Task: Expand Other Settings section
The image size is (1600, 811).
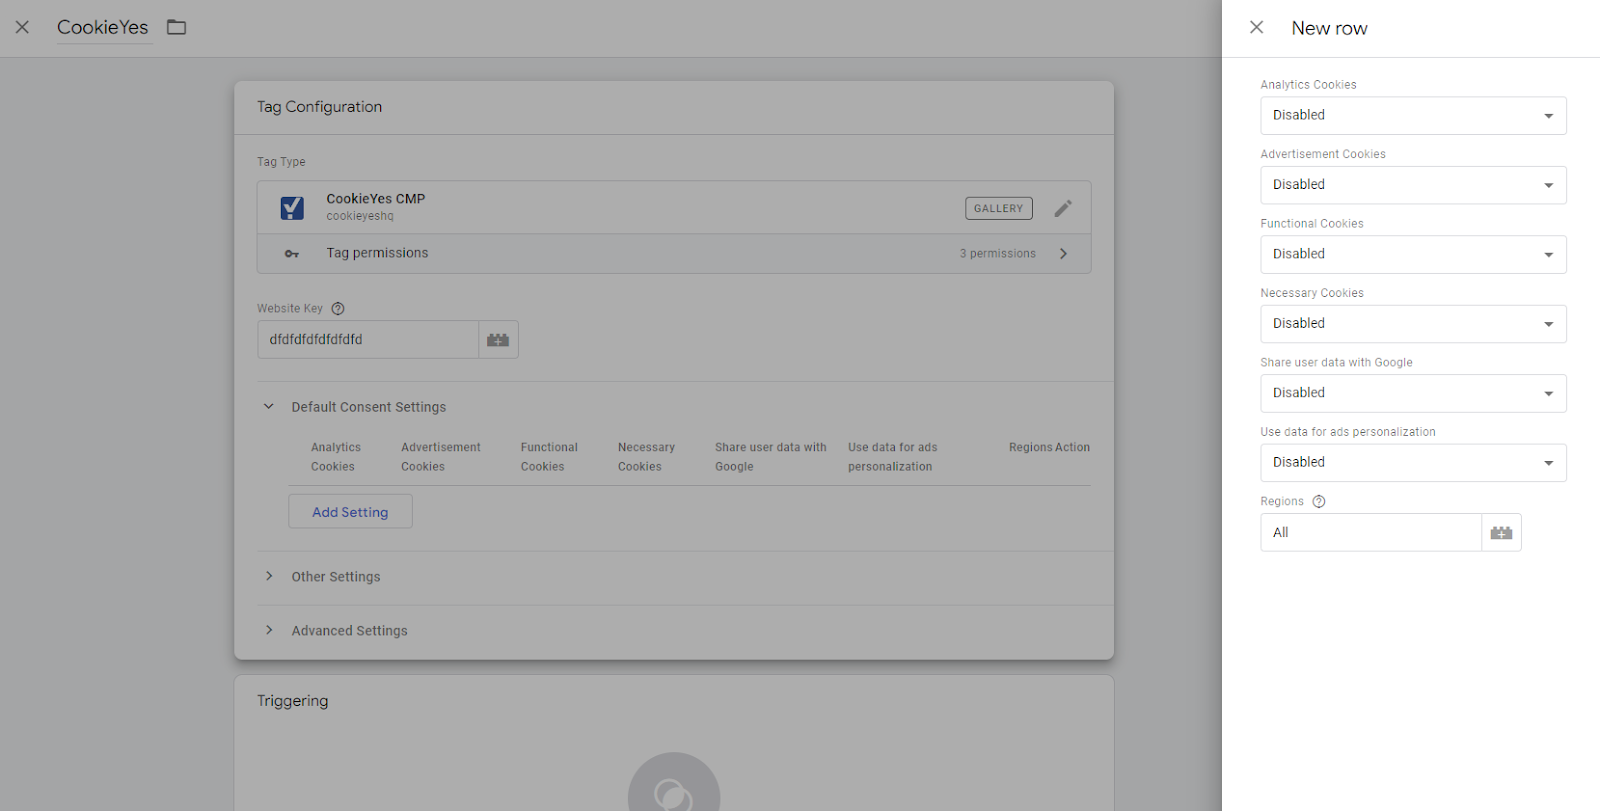Action: point(268,576)
